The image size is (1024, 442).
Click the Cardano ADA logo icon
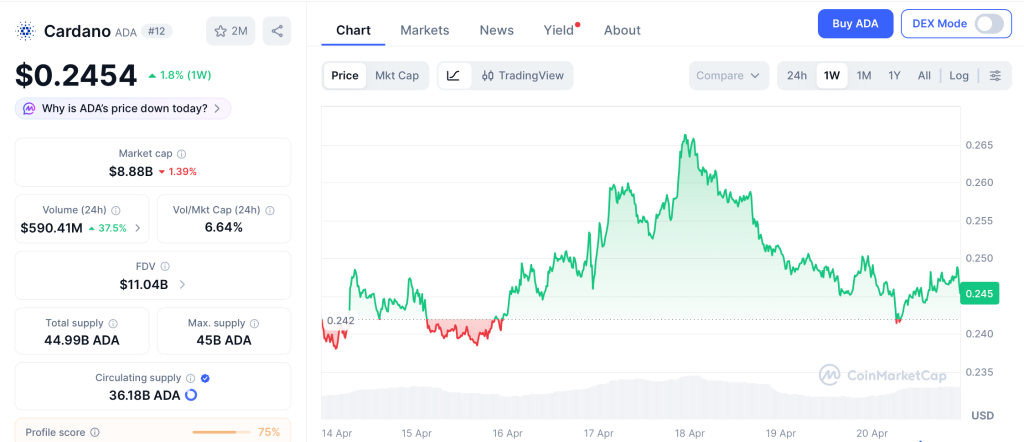[x=25, y=31]
